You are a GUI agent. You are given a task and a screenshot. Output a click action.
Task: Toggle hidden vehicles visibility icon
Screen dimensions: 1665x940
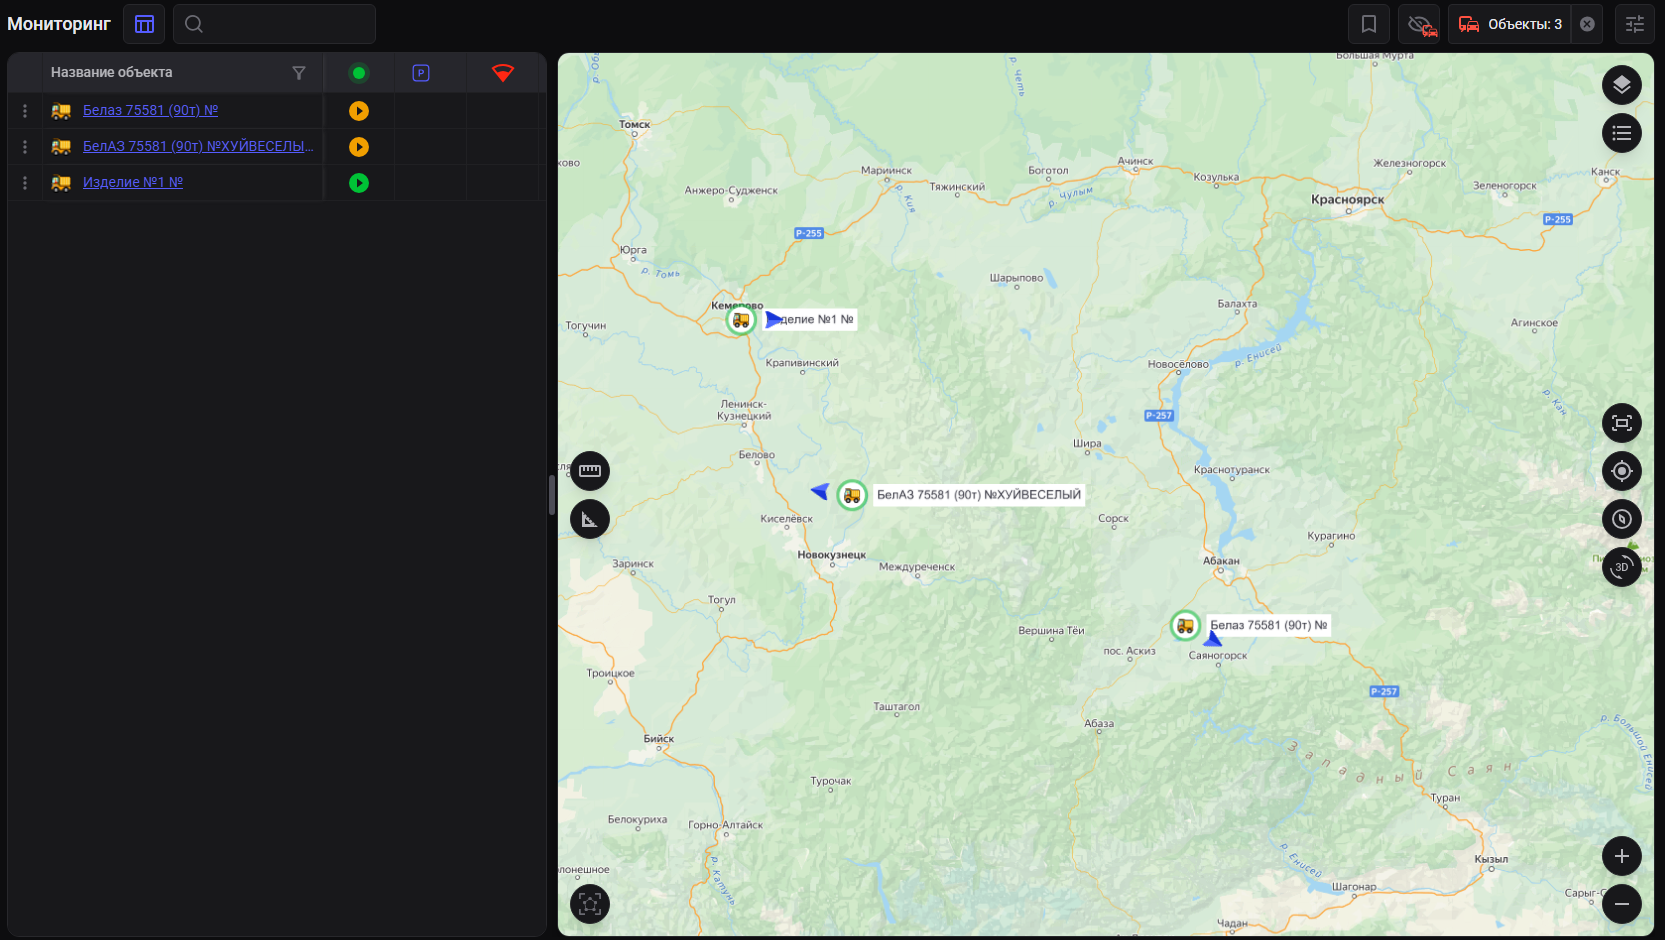pyautogui.click(x=1421, y=24)
